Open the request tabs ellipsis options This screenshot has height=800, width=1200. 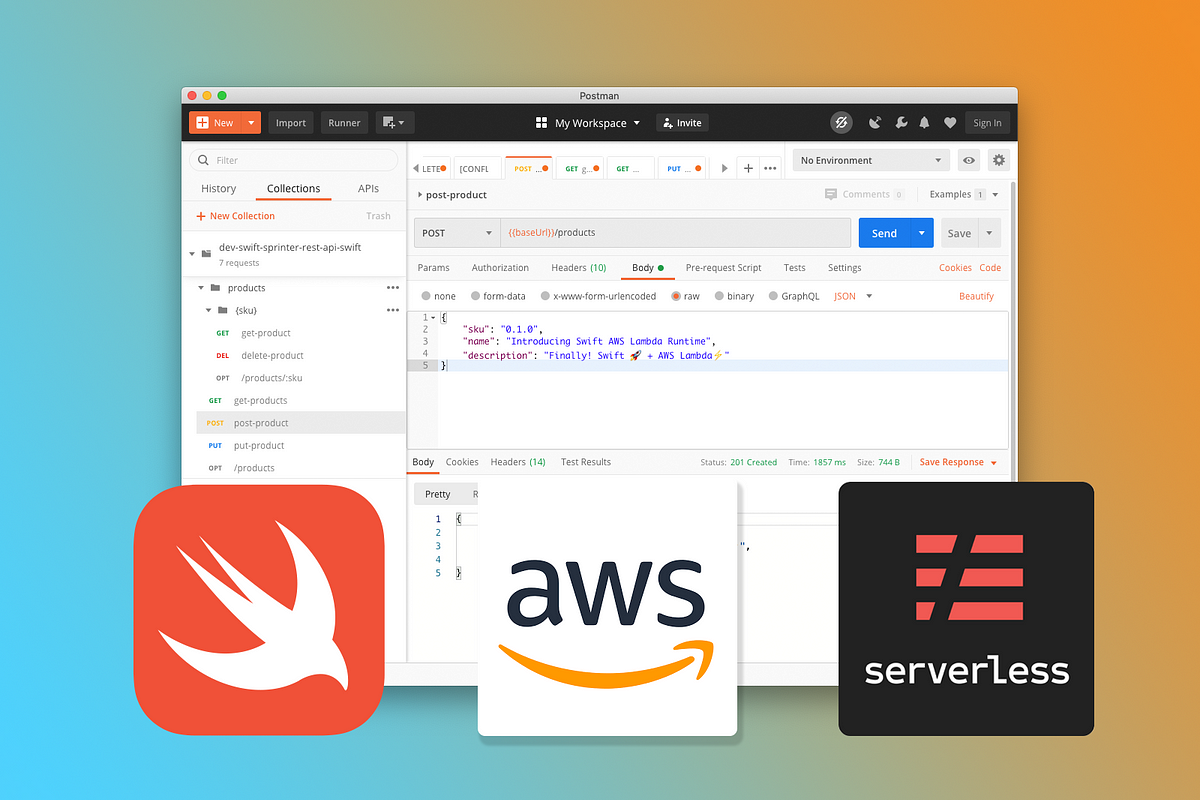[770, 168]
